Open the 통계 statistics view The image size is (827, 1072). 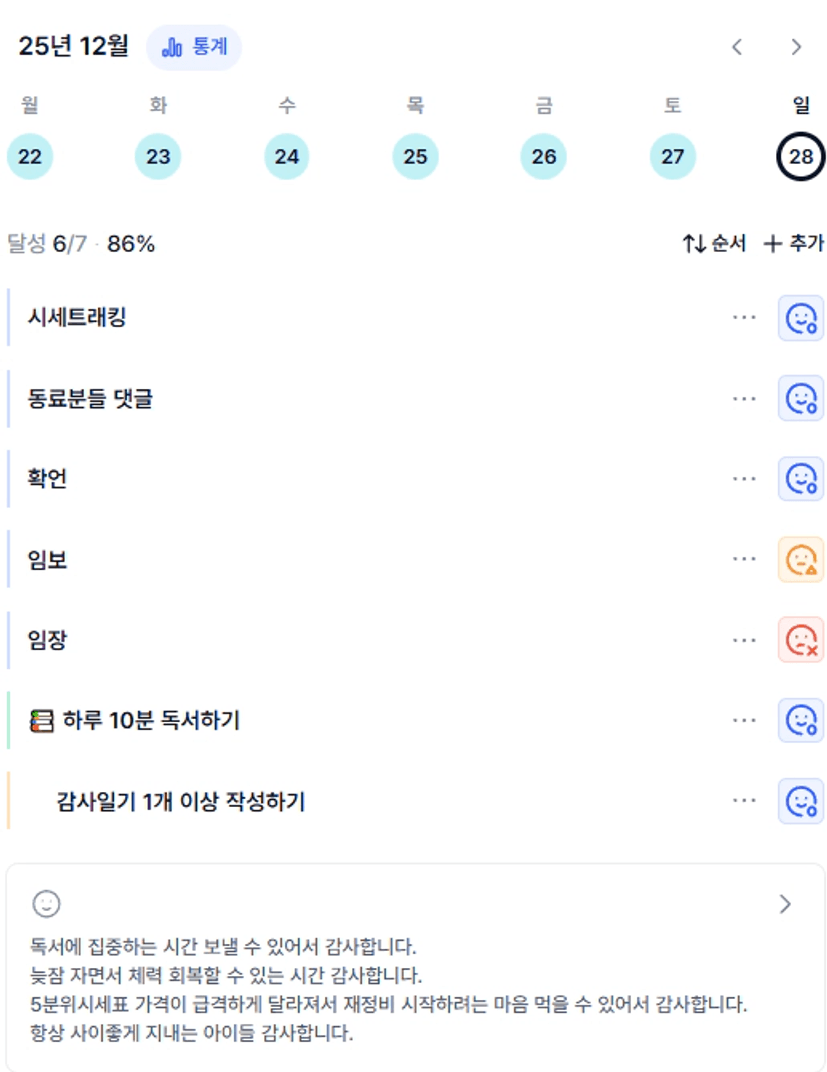pos(194,47)
